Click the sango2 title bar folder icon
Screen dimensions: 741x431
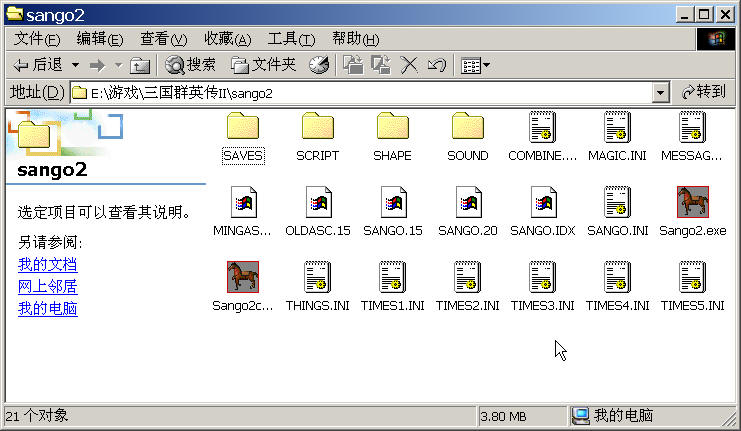[14, 14]
